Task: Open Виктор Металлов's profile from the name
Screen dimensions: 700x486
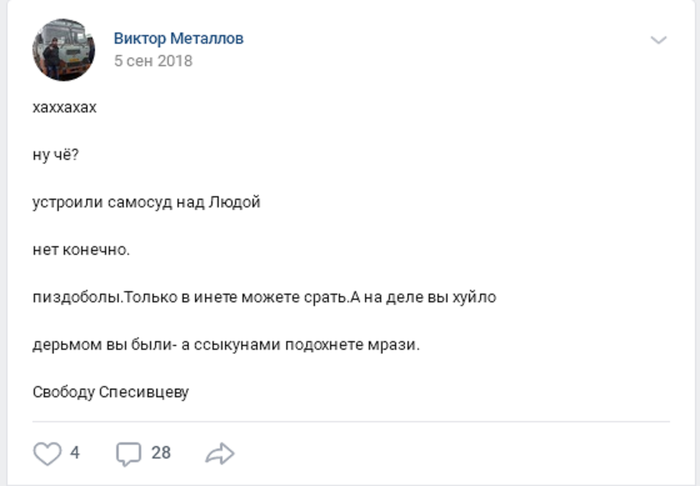Action: point(178,39)
